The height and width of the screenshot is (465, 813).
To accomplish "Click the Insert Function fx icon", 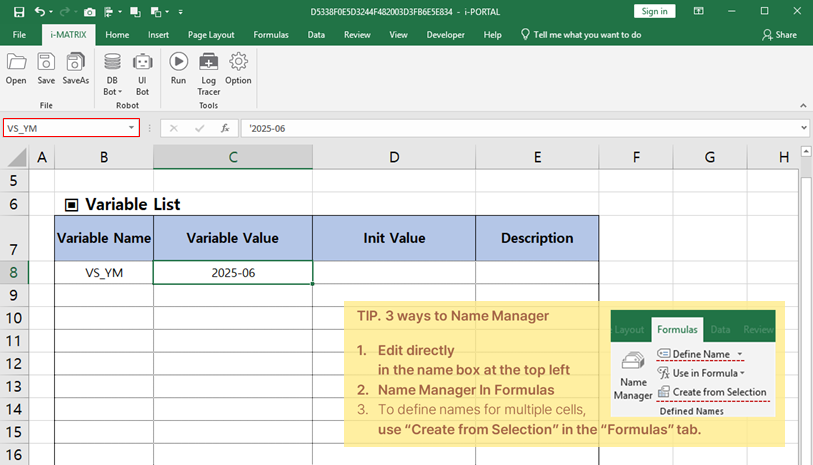I will pyautogui.click(x=225, y=128).
